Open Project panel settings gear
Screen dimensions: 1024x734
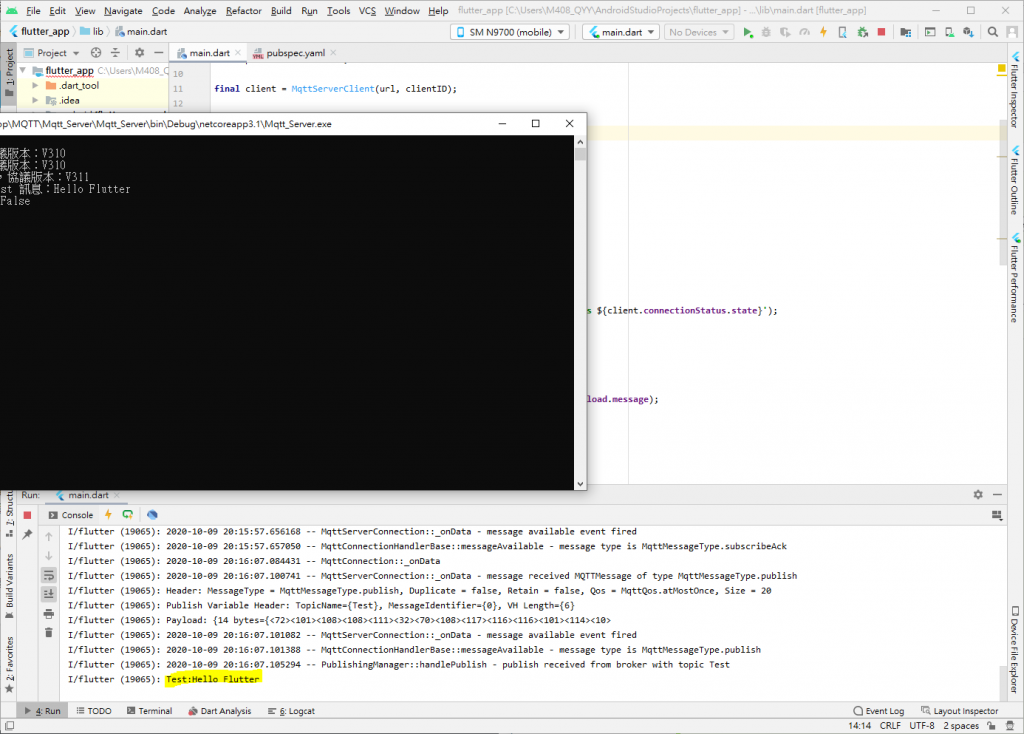click(x=139, y=53)
